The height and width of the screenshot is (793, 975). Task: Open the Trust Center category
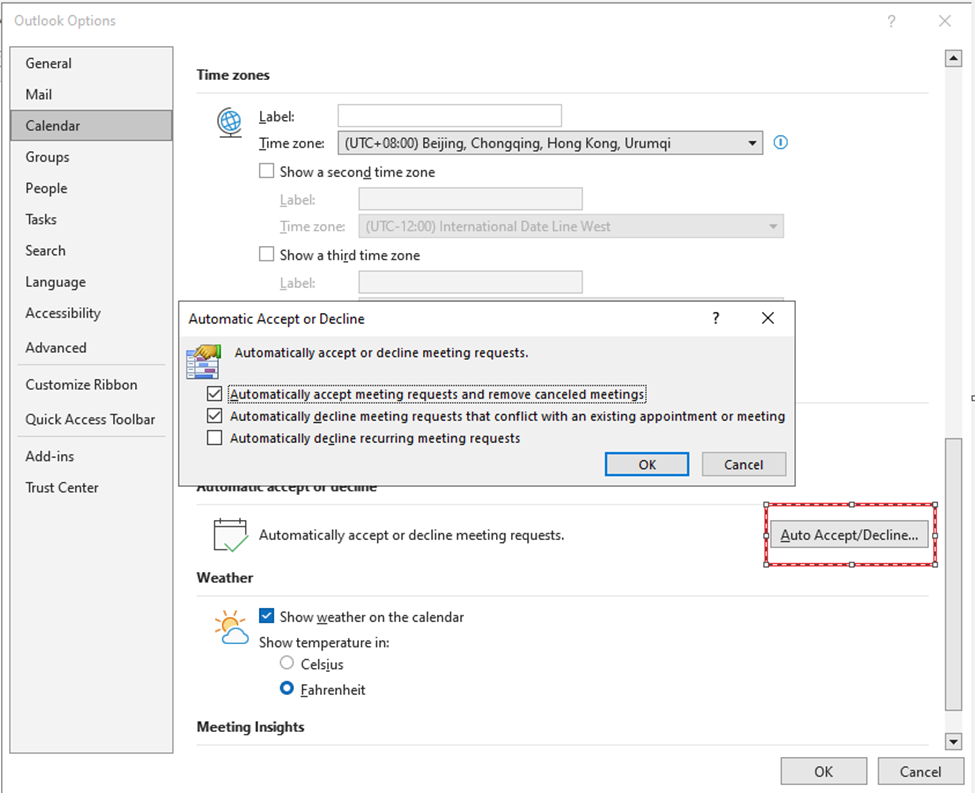(x=91, y=488)
